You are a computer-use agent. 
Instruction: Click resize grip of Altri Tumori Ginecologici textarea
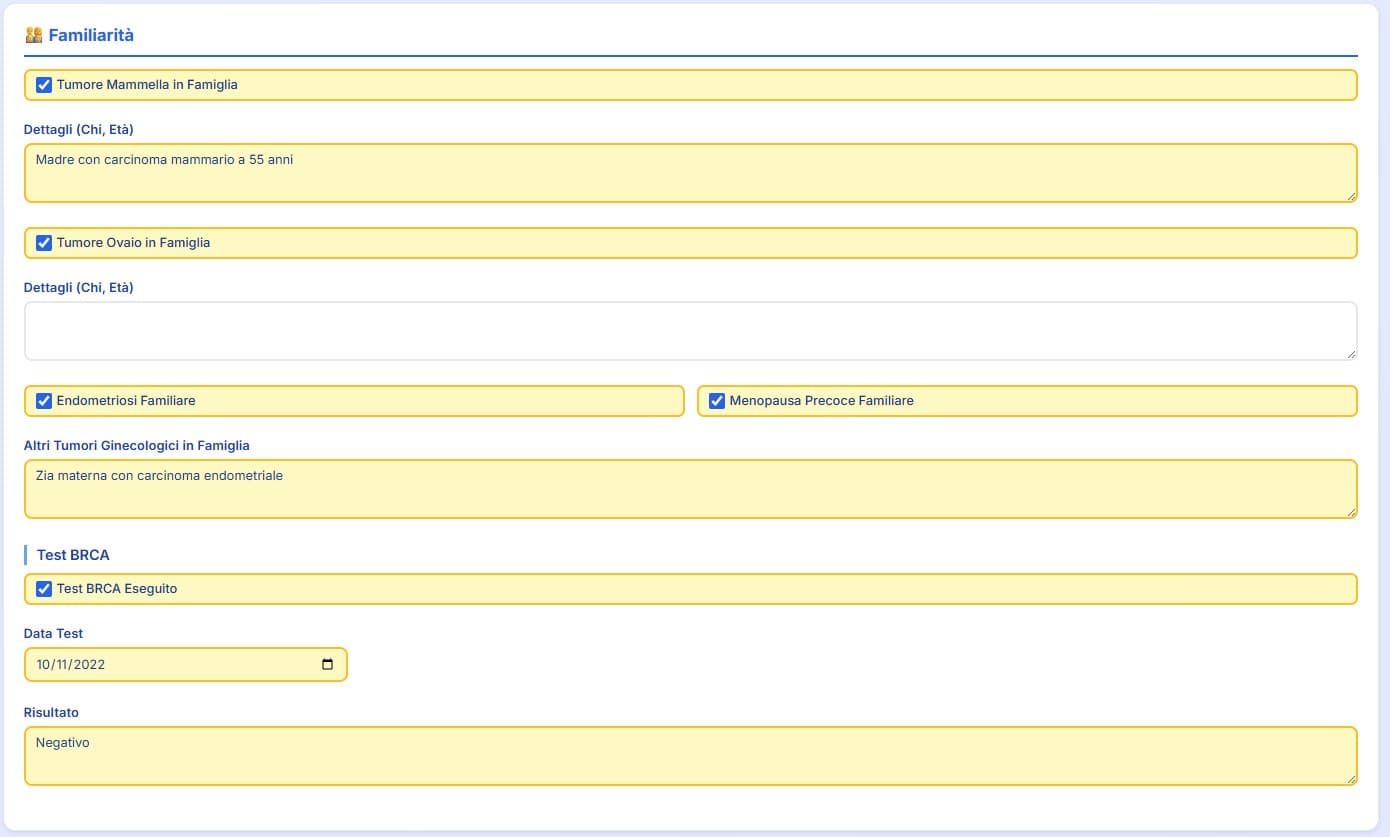coord(1351,512)
